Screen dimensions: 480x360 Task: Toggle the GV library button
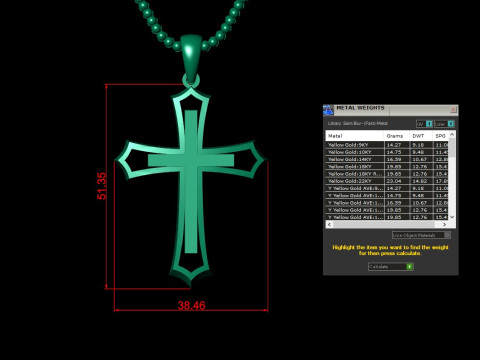(424, 124)
